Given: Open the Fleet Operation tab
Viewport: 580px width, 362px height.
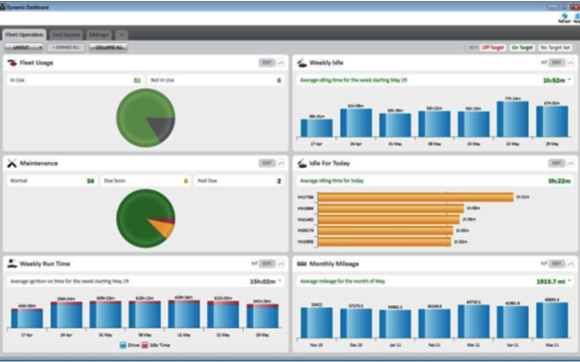Looking at the screenshot, I should (x=24, y=35).
